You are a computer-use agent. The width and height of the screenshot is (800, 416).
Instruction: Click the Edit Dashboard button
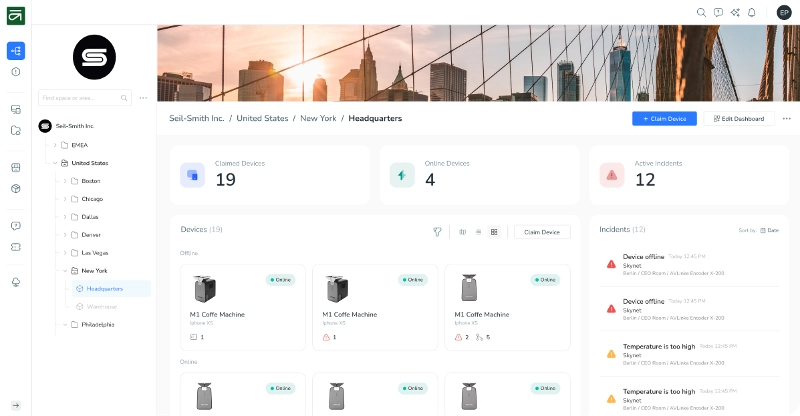click(739, 118)
